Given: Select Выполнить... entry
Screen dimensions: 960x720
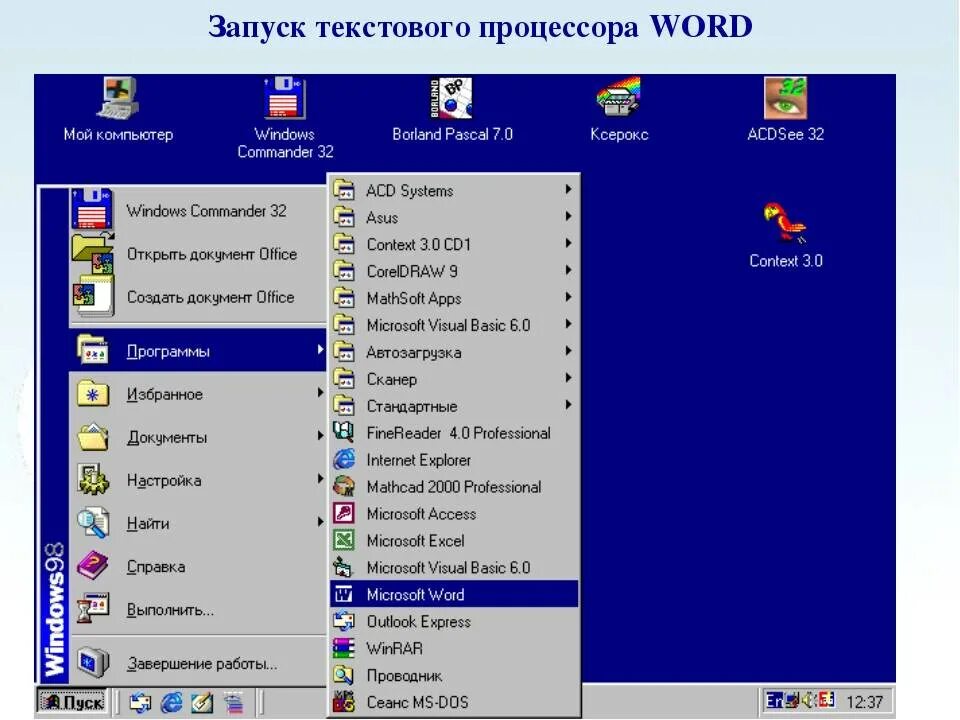Looking at the screenshot, I should [x=197, y=610].
